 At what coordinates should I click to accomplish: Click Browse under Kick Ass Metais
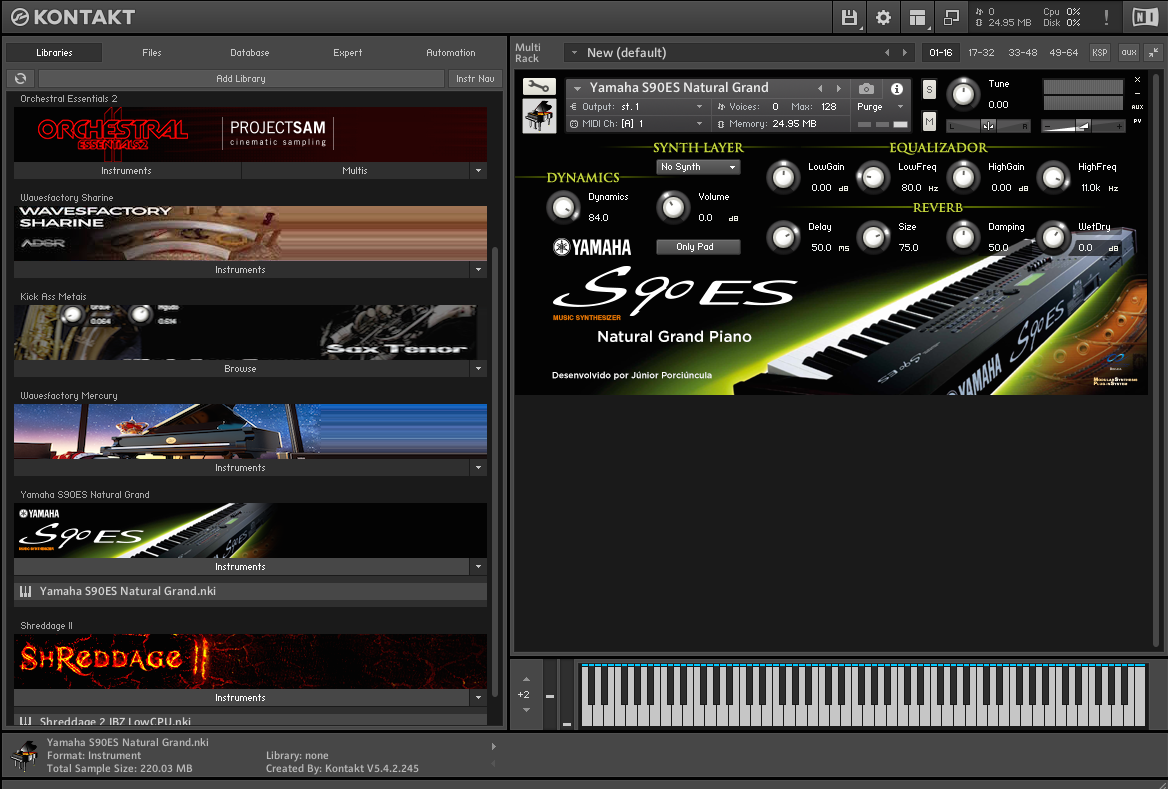(x=241, y=369)
